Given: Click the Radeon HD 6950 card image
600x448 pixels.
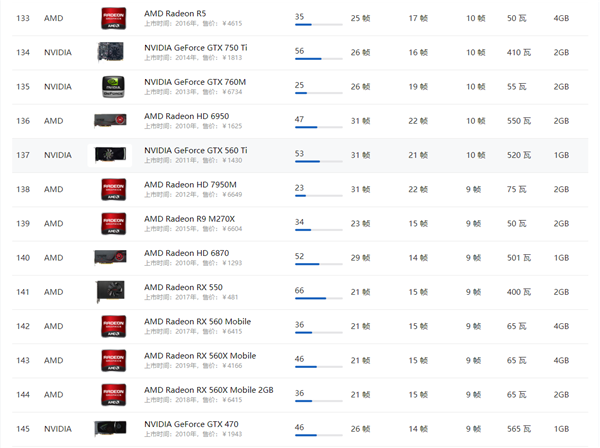Looking at the screenshot, I should (110, 121).
